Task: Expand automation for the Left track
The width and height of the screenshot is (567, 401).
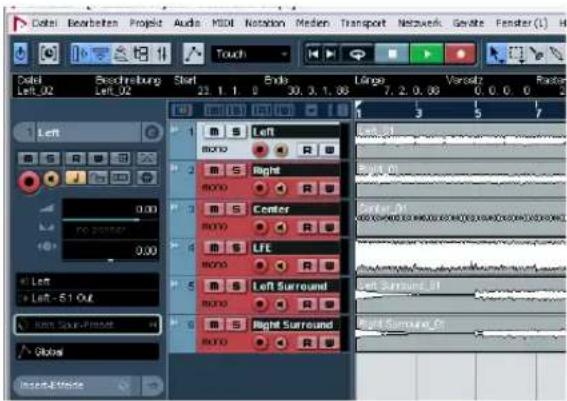Action: [175, 129]
